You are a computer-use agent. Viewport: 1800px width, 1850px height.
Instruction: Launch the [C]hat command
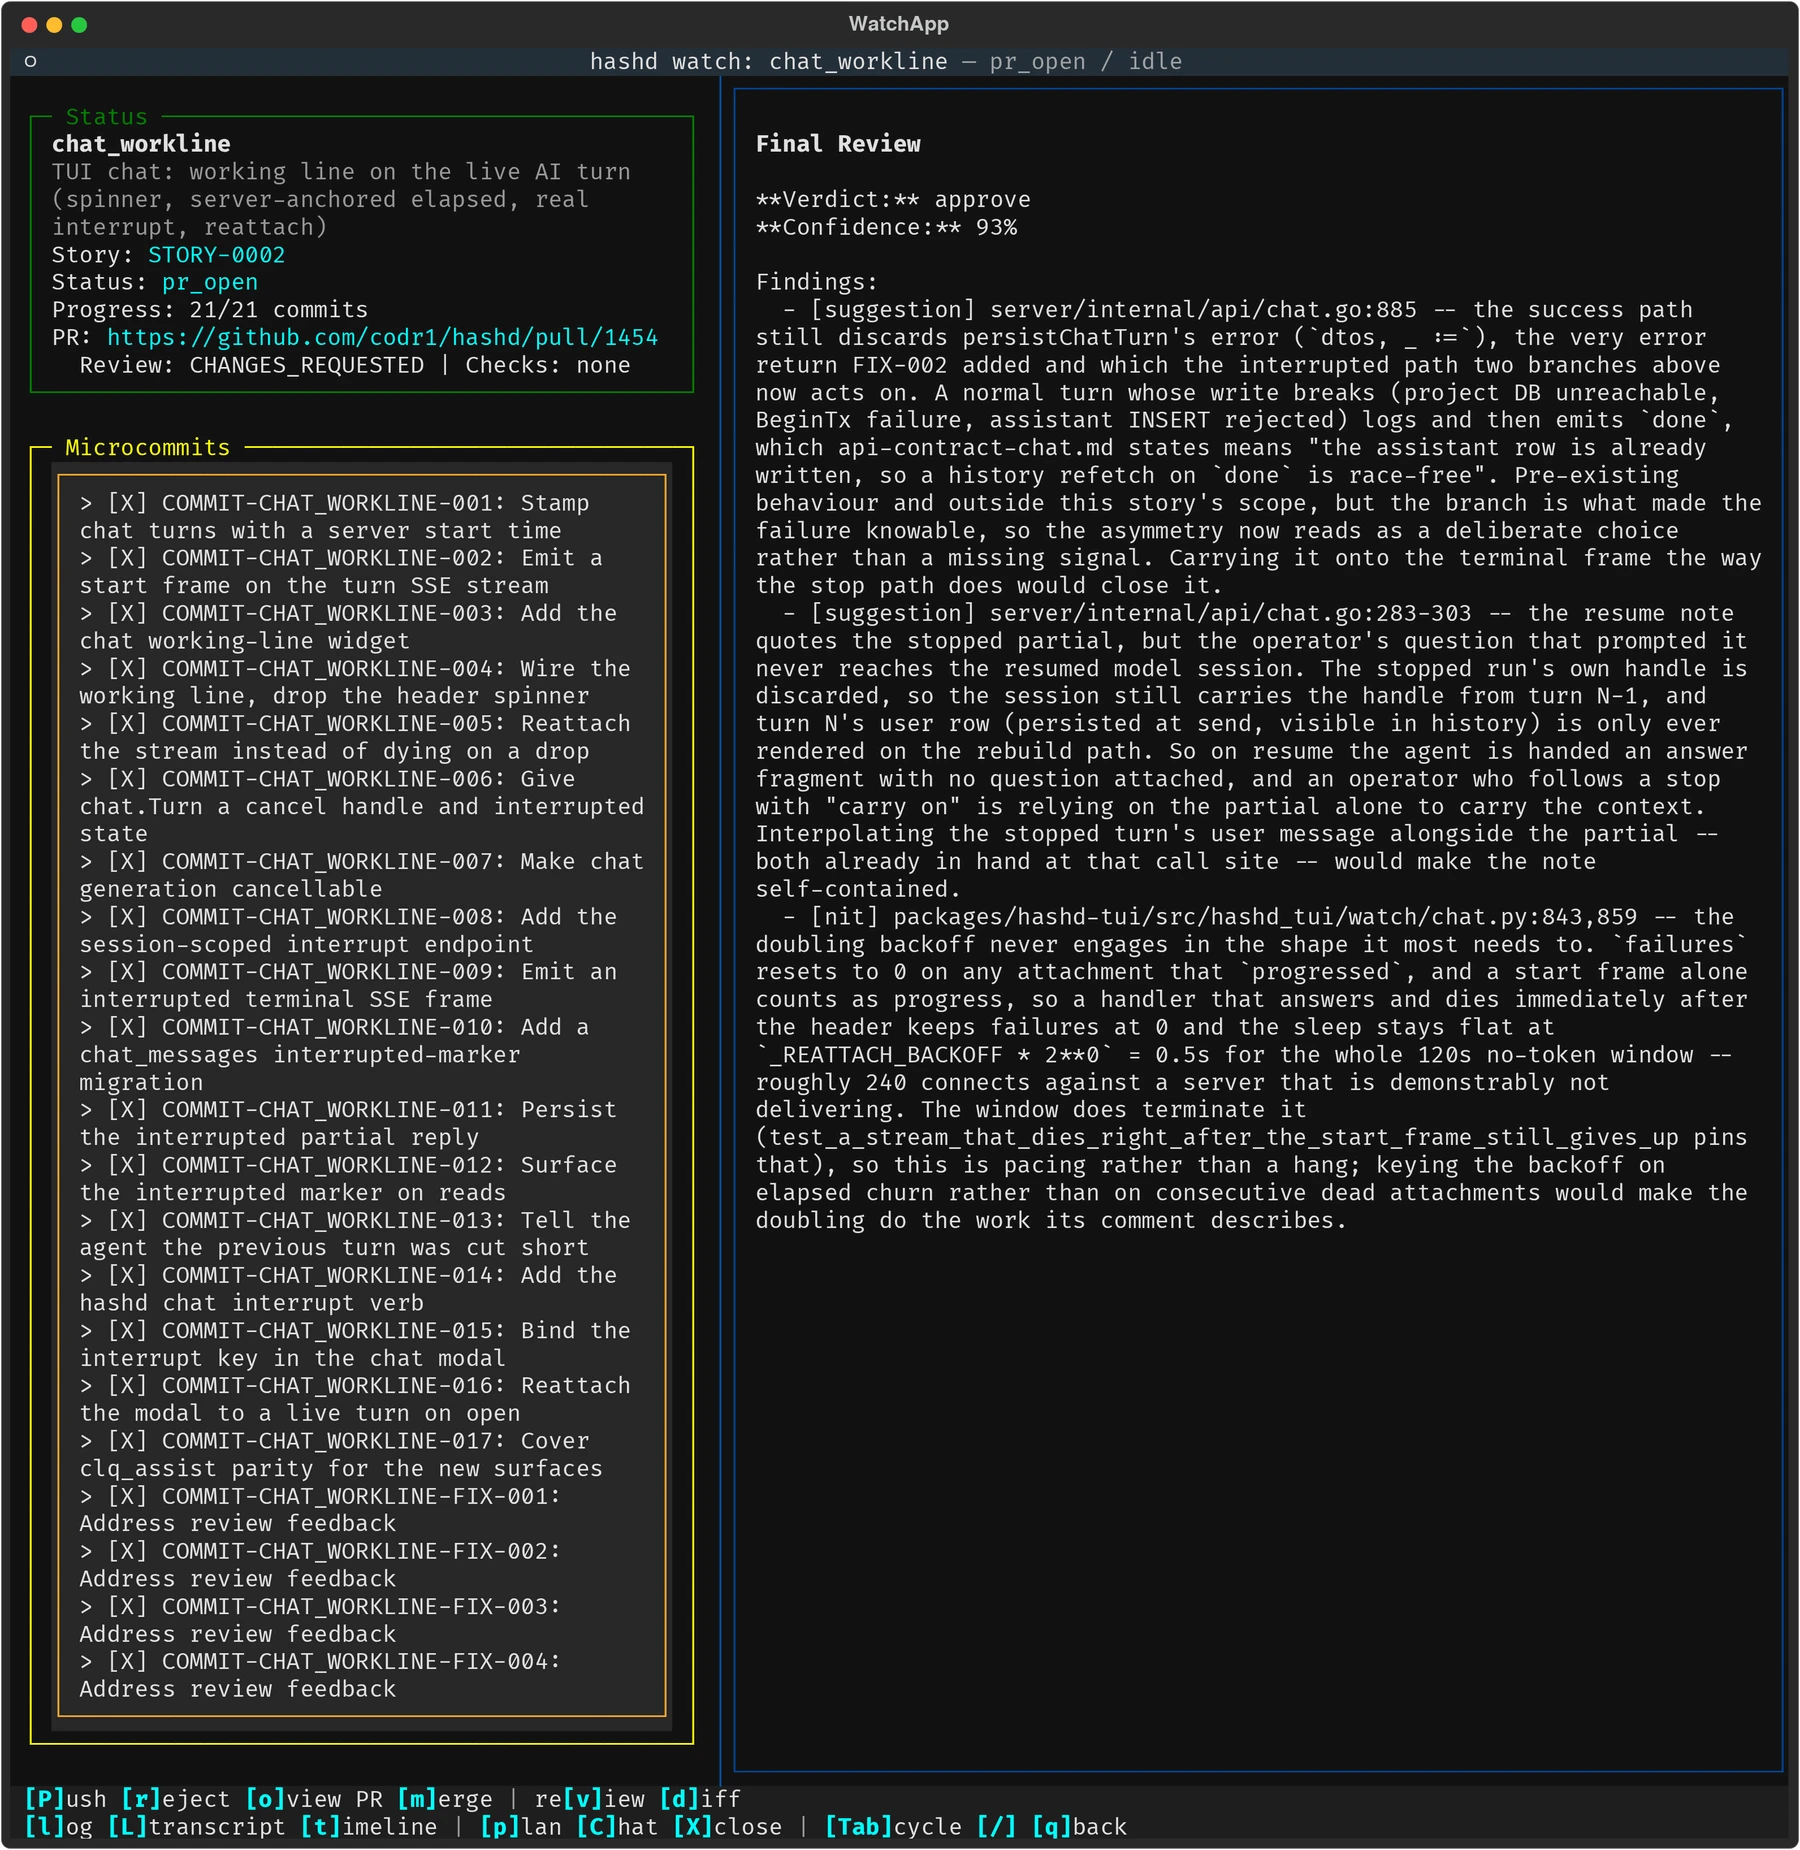coord(617,1827)
